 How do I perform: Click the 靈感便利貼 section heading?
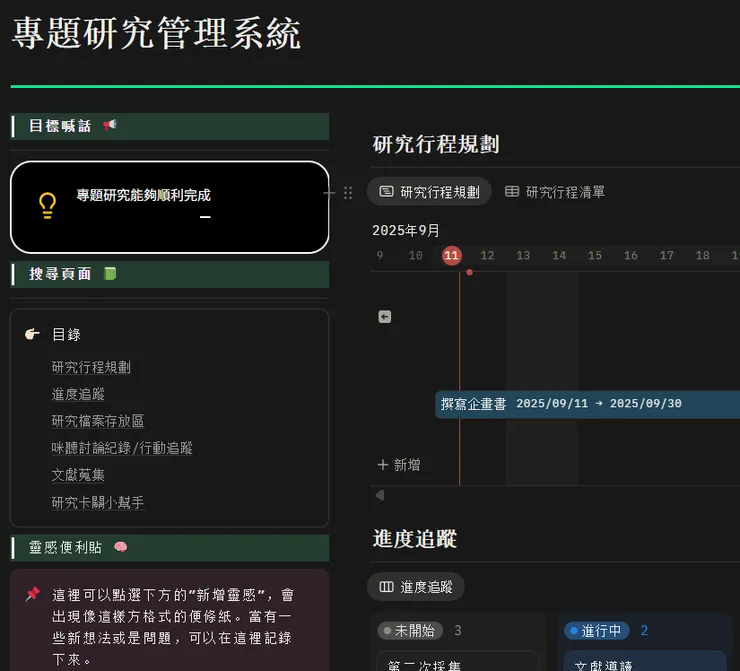65,547
